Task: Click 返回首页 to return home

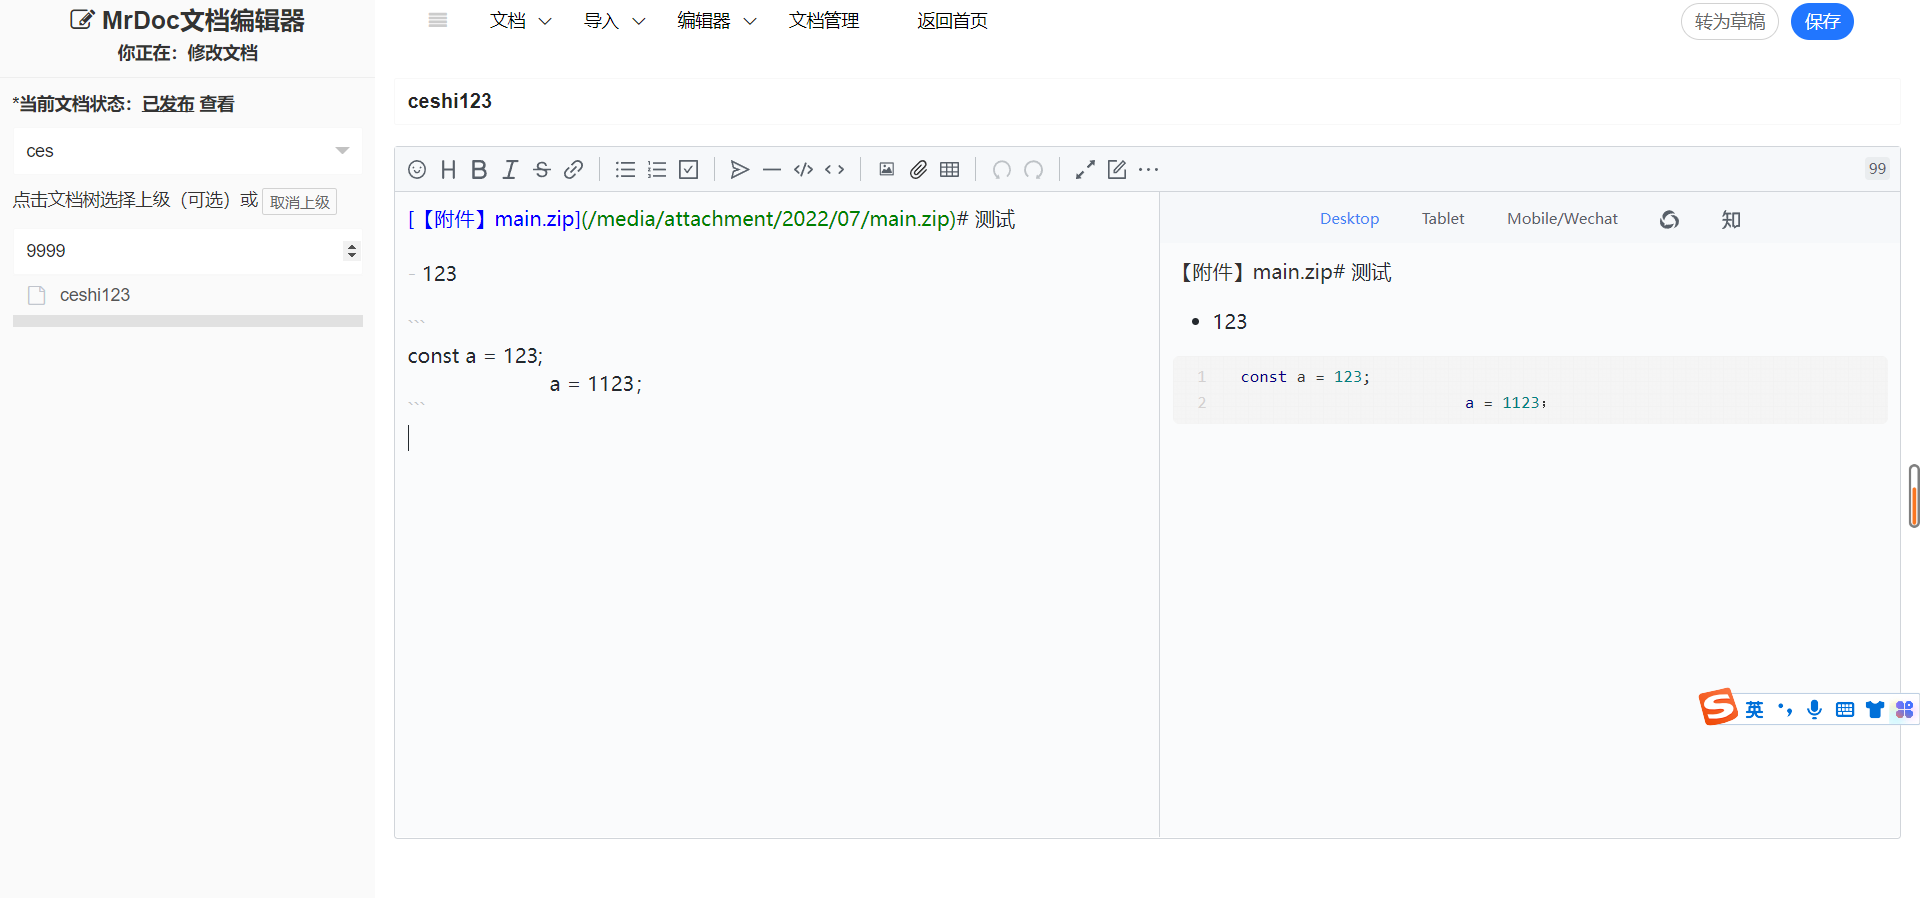Action: click(952, 21)
